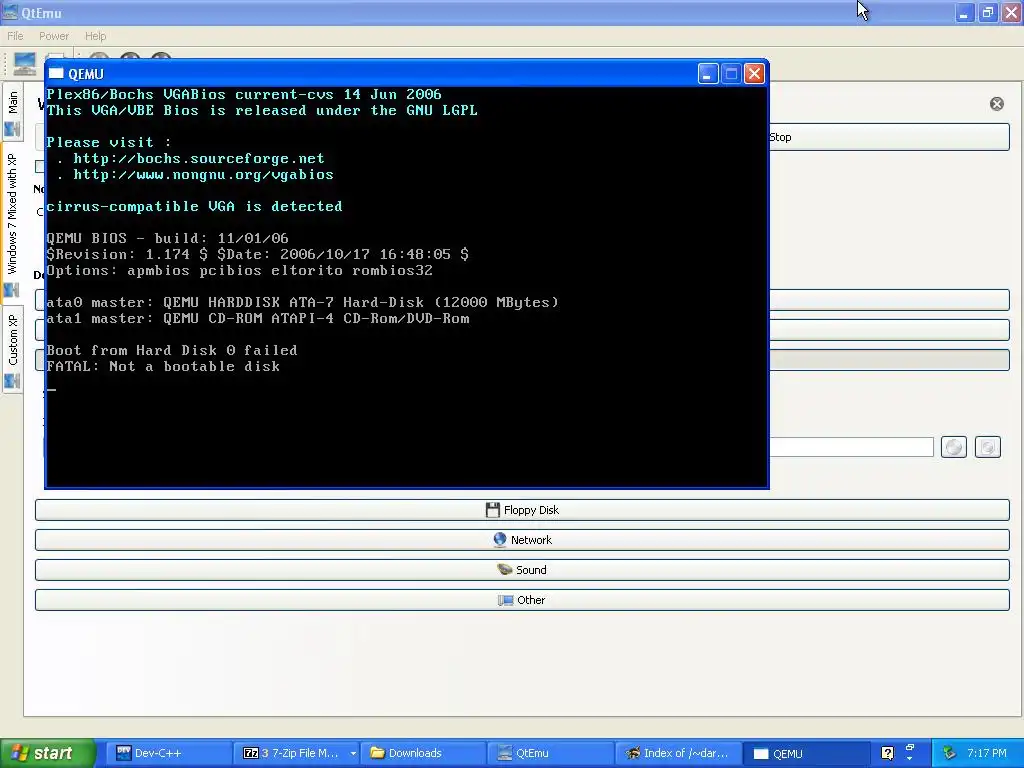Viewport: 1024px width, 768px height.
Task: Click the 'QEMU BIOS - build: 11/01/06' line
Action: click(x=167, y=238)
